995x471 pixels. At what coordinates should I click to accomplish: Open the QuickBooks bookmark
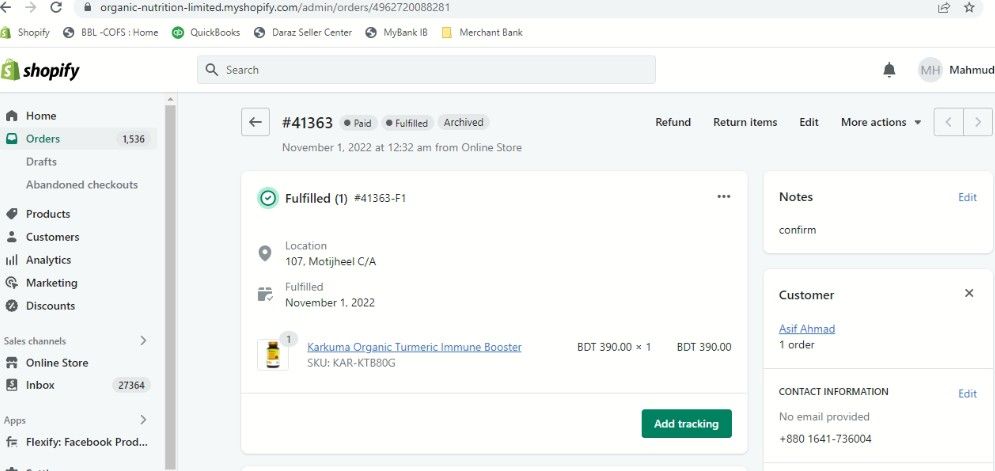click(206, 32)
